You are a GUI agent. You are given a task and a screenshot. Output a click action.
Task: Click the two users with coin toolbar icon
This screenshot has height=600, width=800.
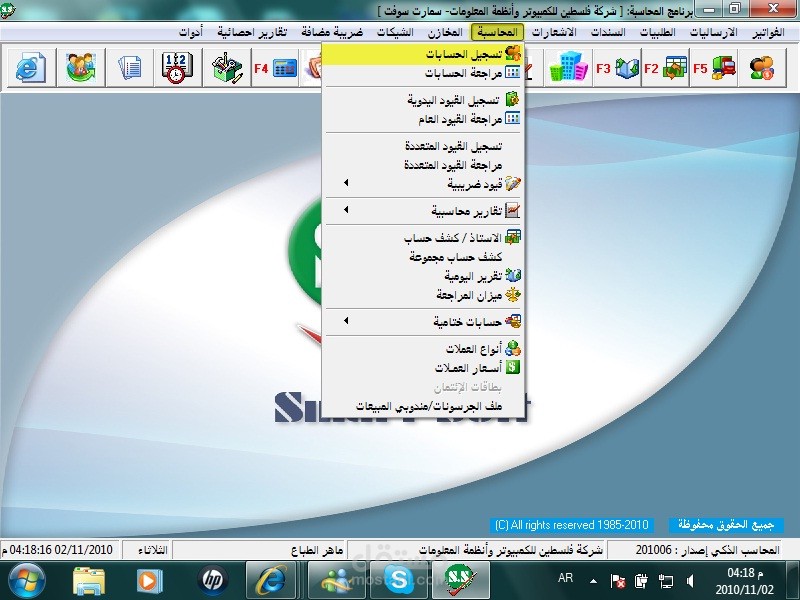point(762,67)
